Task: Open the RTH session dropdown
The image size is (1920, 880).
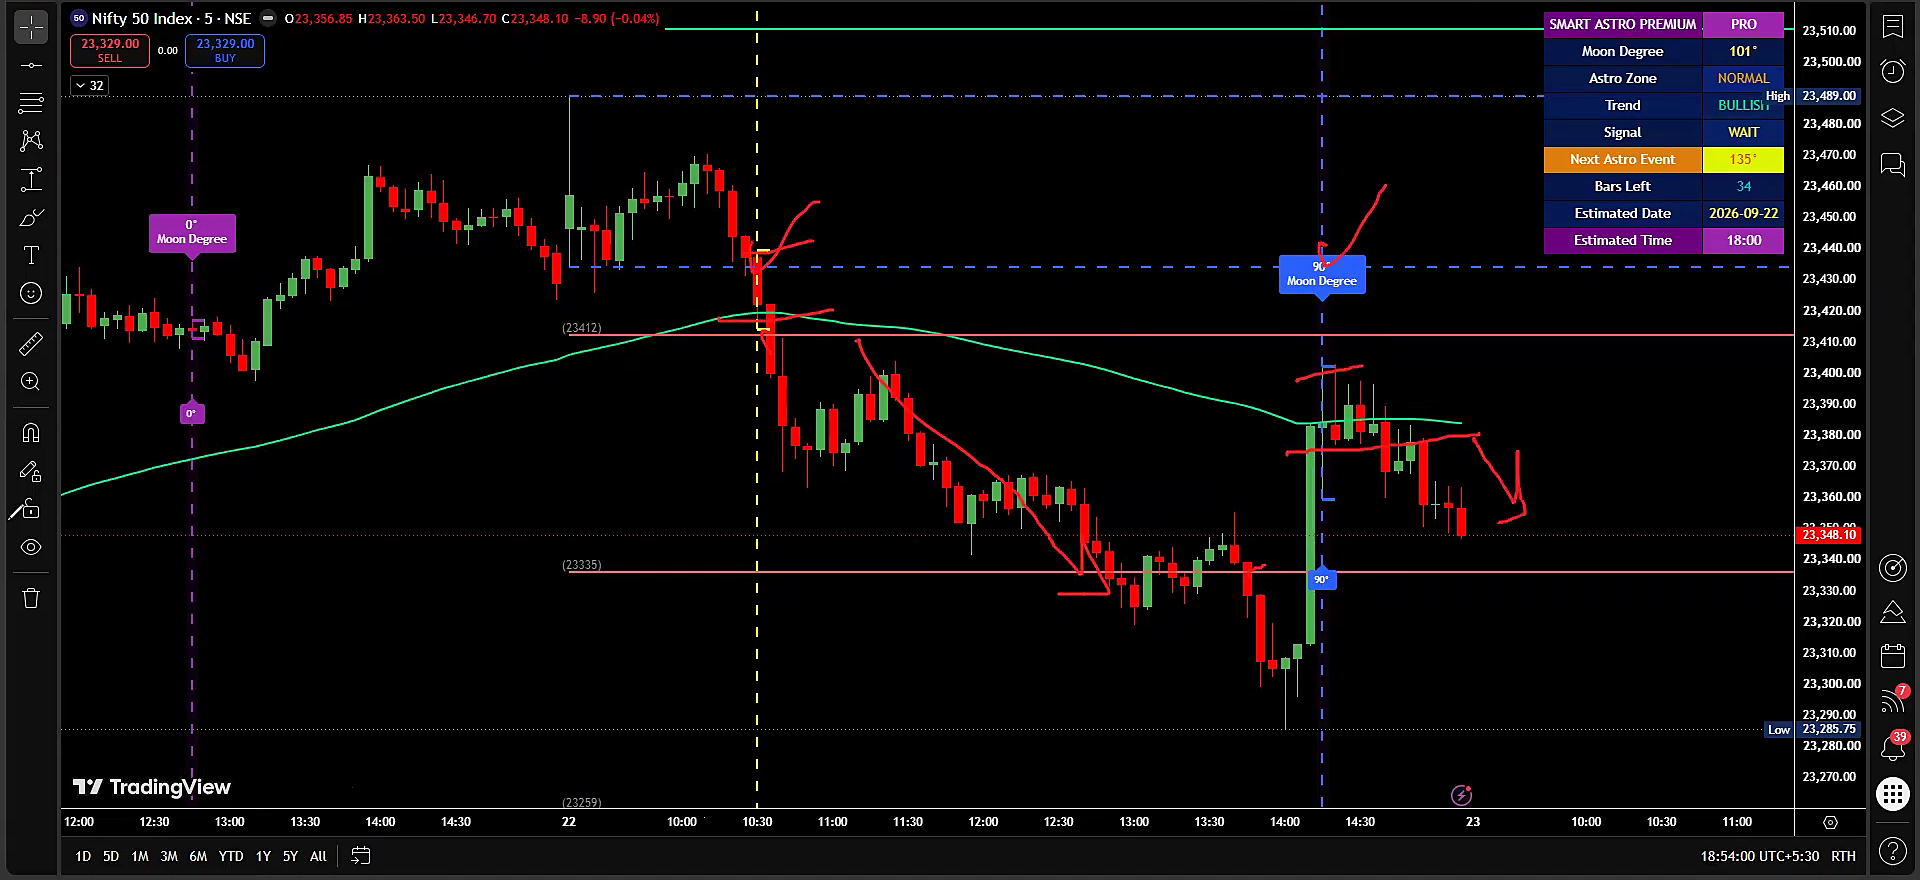Action: (x=1843, y=856)
